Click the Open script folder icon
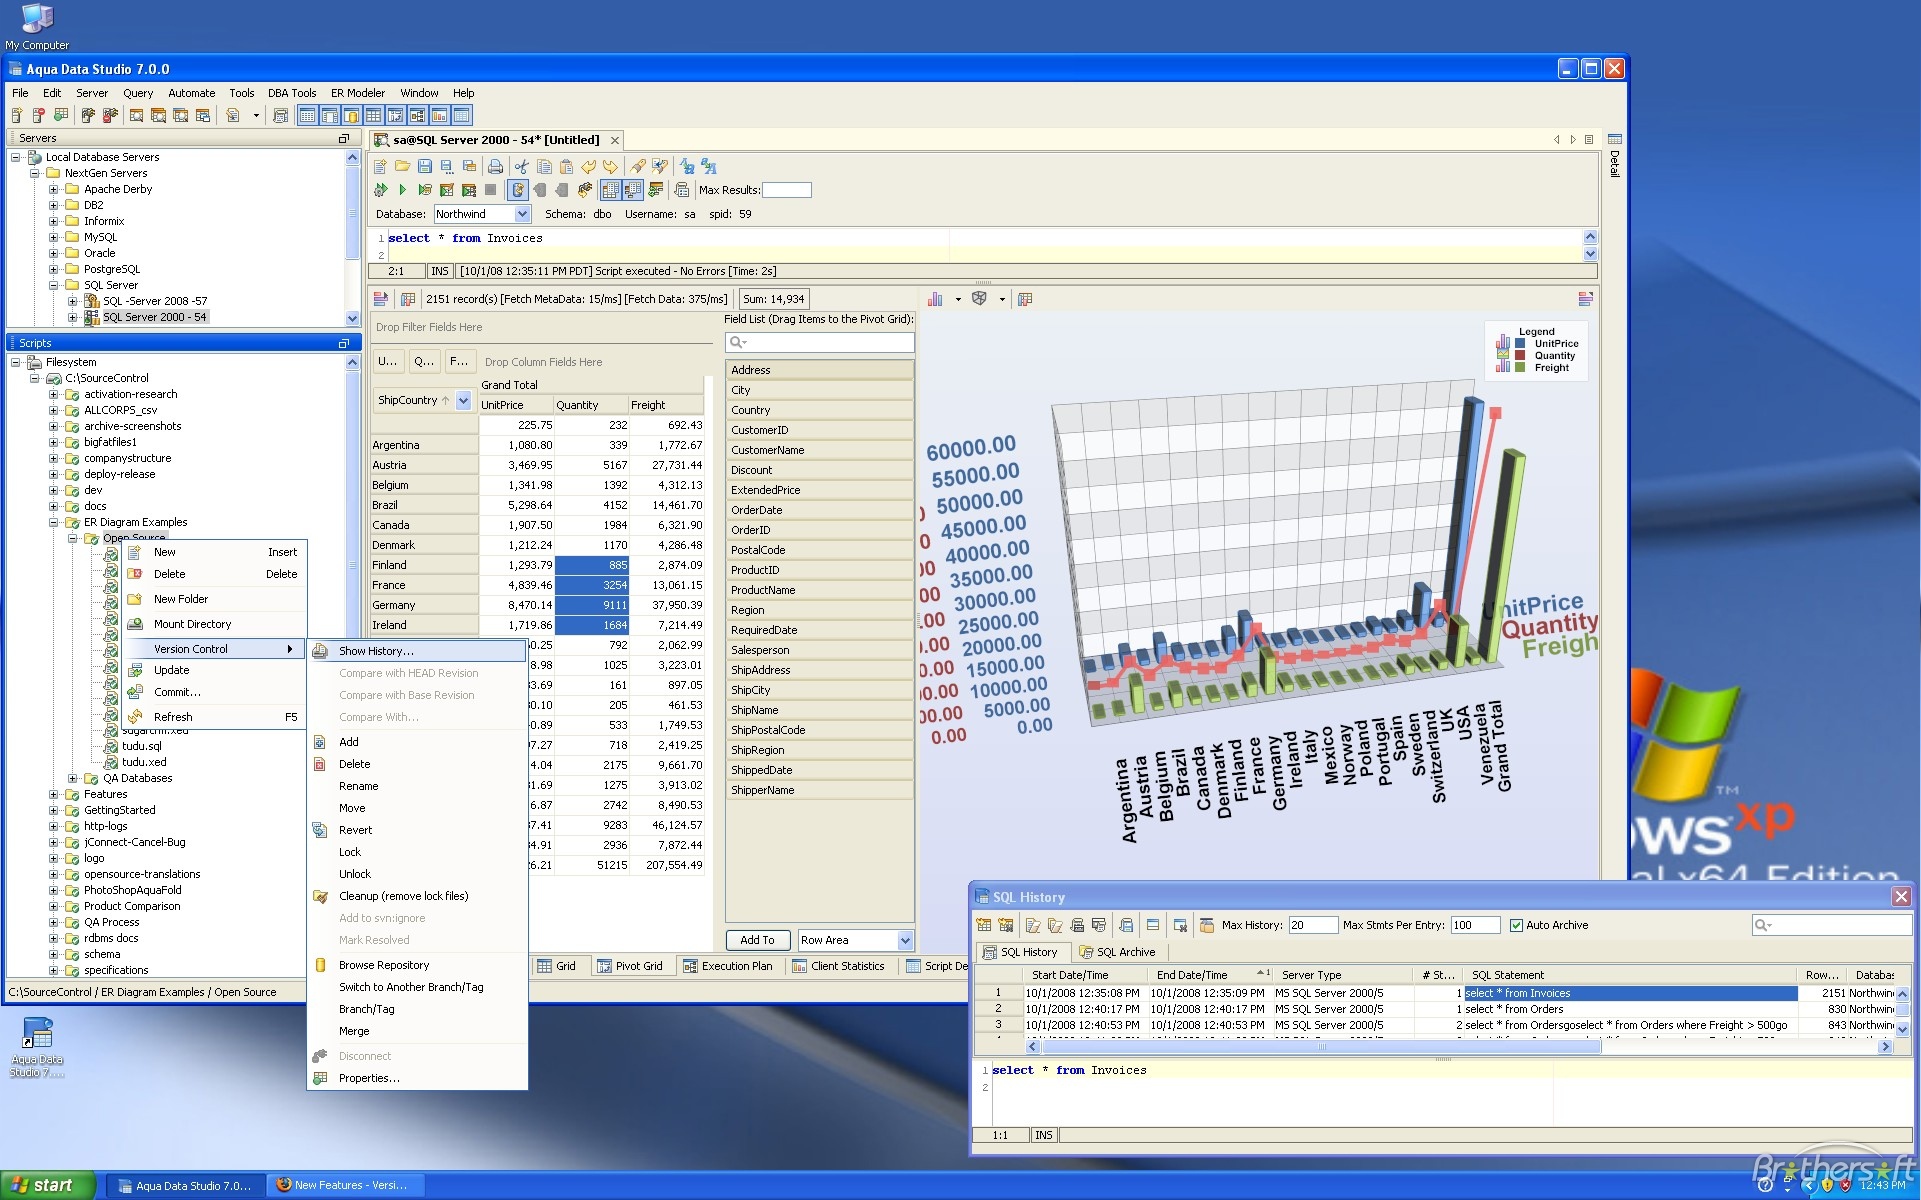The height and width of the screenshot is (1200, 1921). (402, 166)
